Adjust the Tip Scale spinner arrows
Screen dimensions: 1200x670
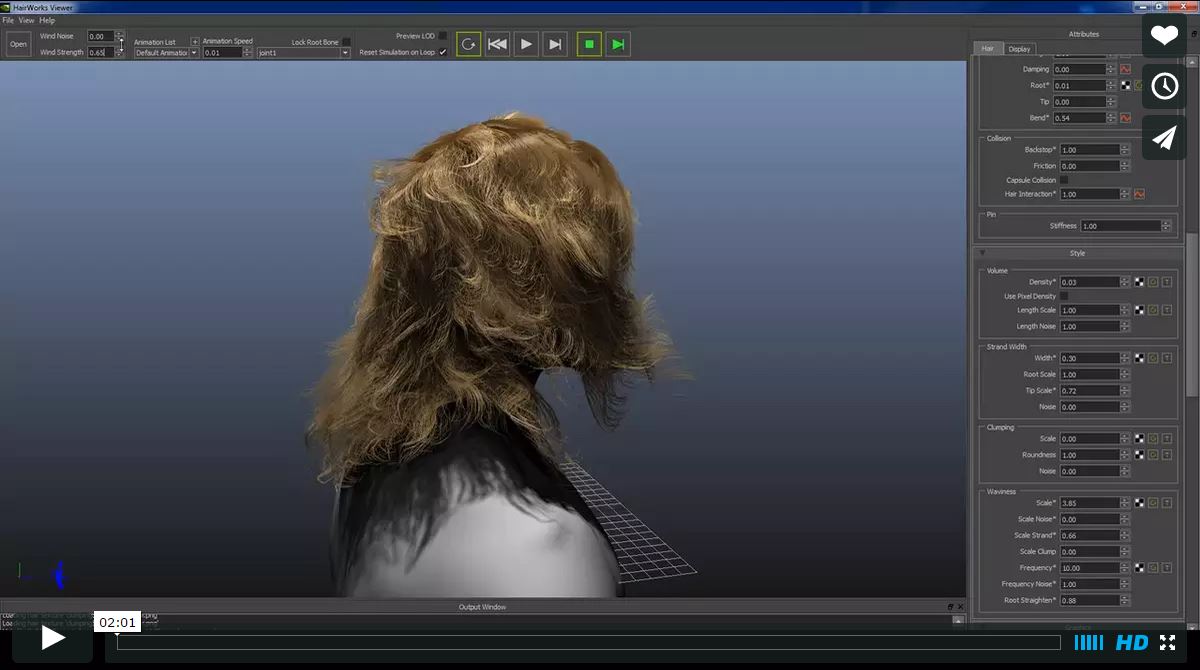click(1125, 391)
